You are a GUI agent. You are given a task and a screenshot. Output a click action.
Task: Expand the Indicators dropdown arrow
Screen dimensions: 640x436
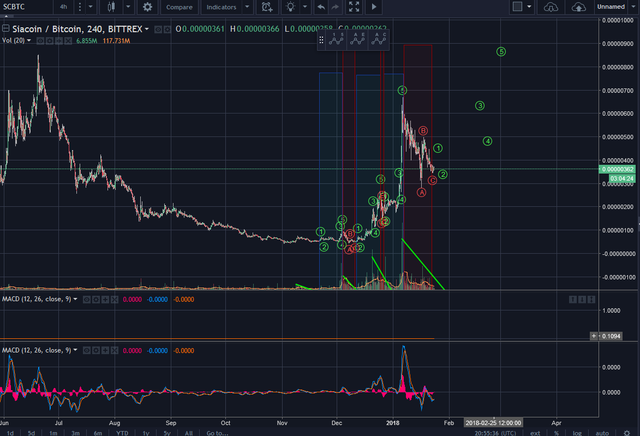pos(247,7)
